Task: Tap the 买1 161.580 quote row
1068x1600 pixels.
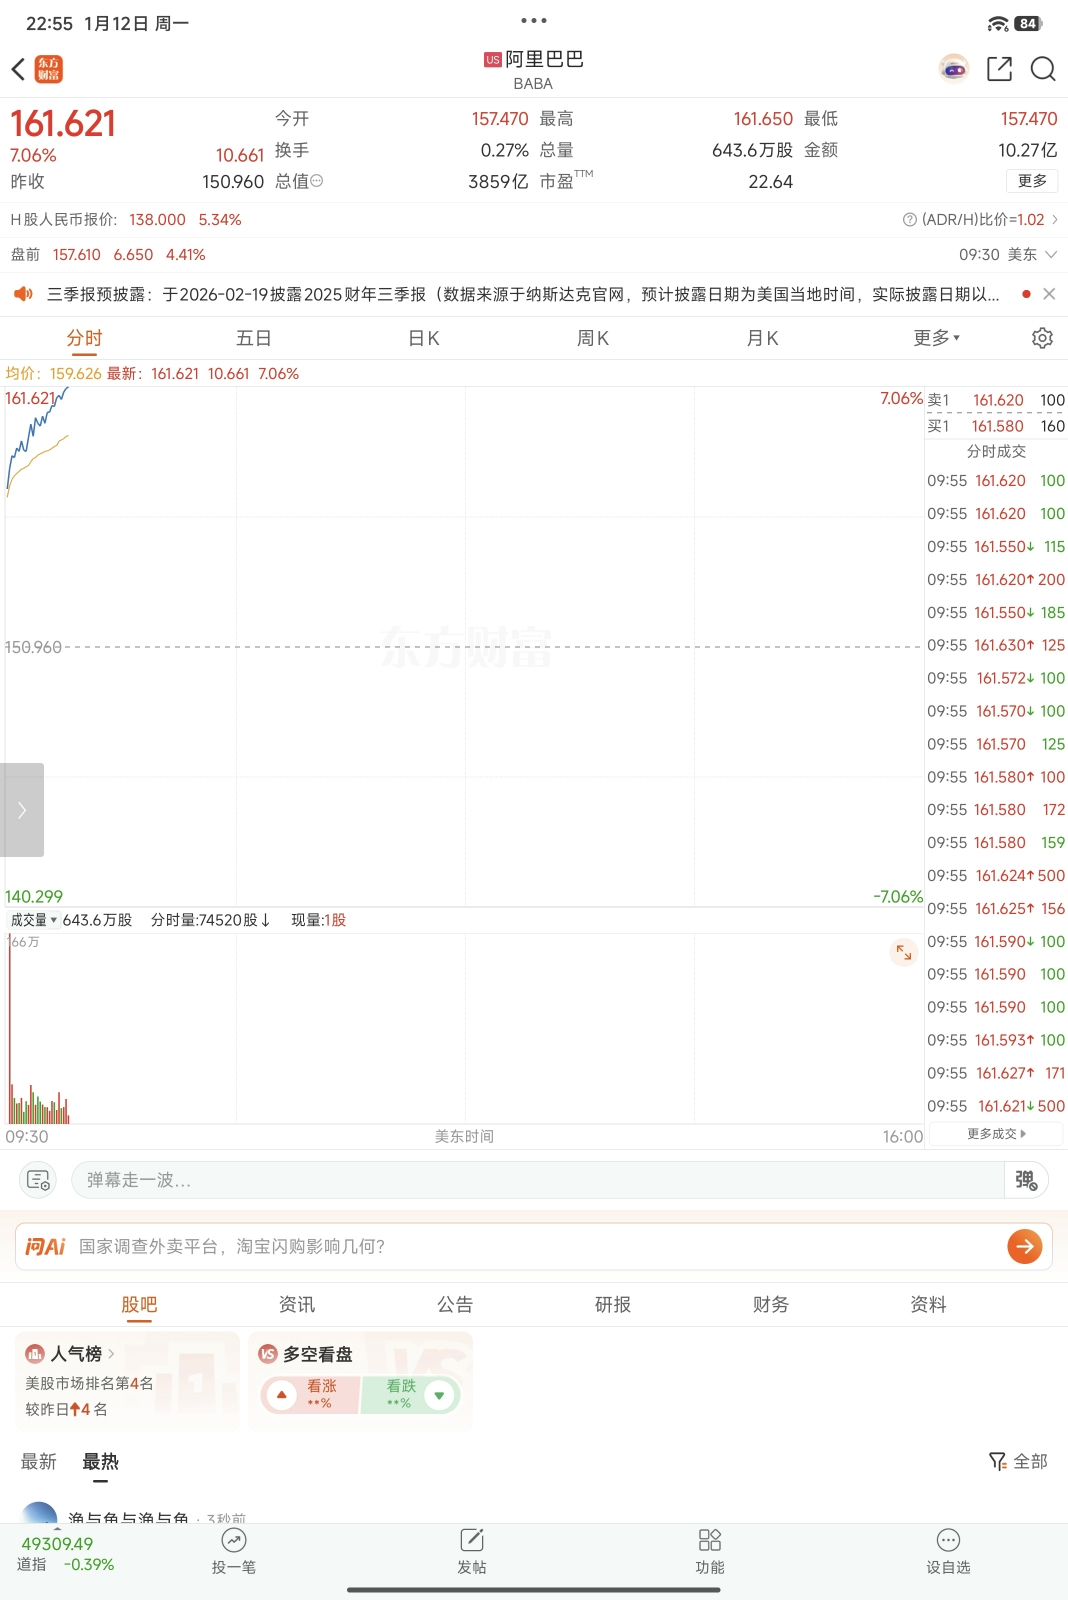Action: pos(996,426)
